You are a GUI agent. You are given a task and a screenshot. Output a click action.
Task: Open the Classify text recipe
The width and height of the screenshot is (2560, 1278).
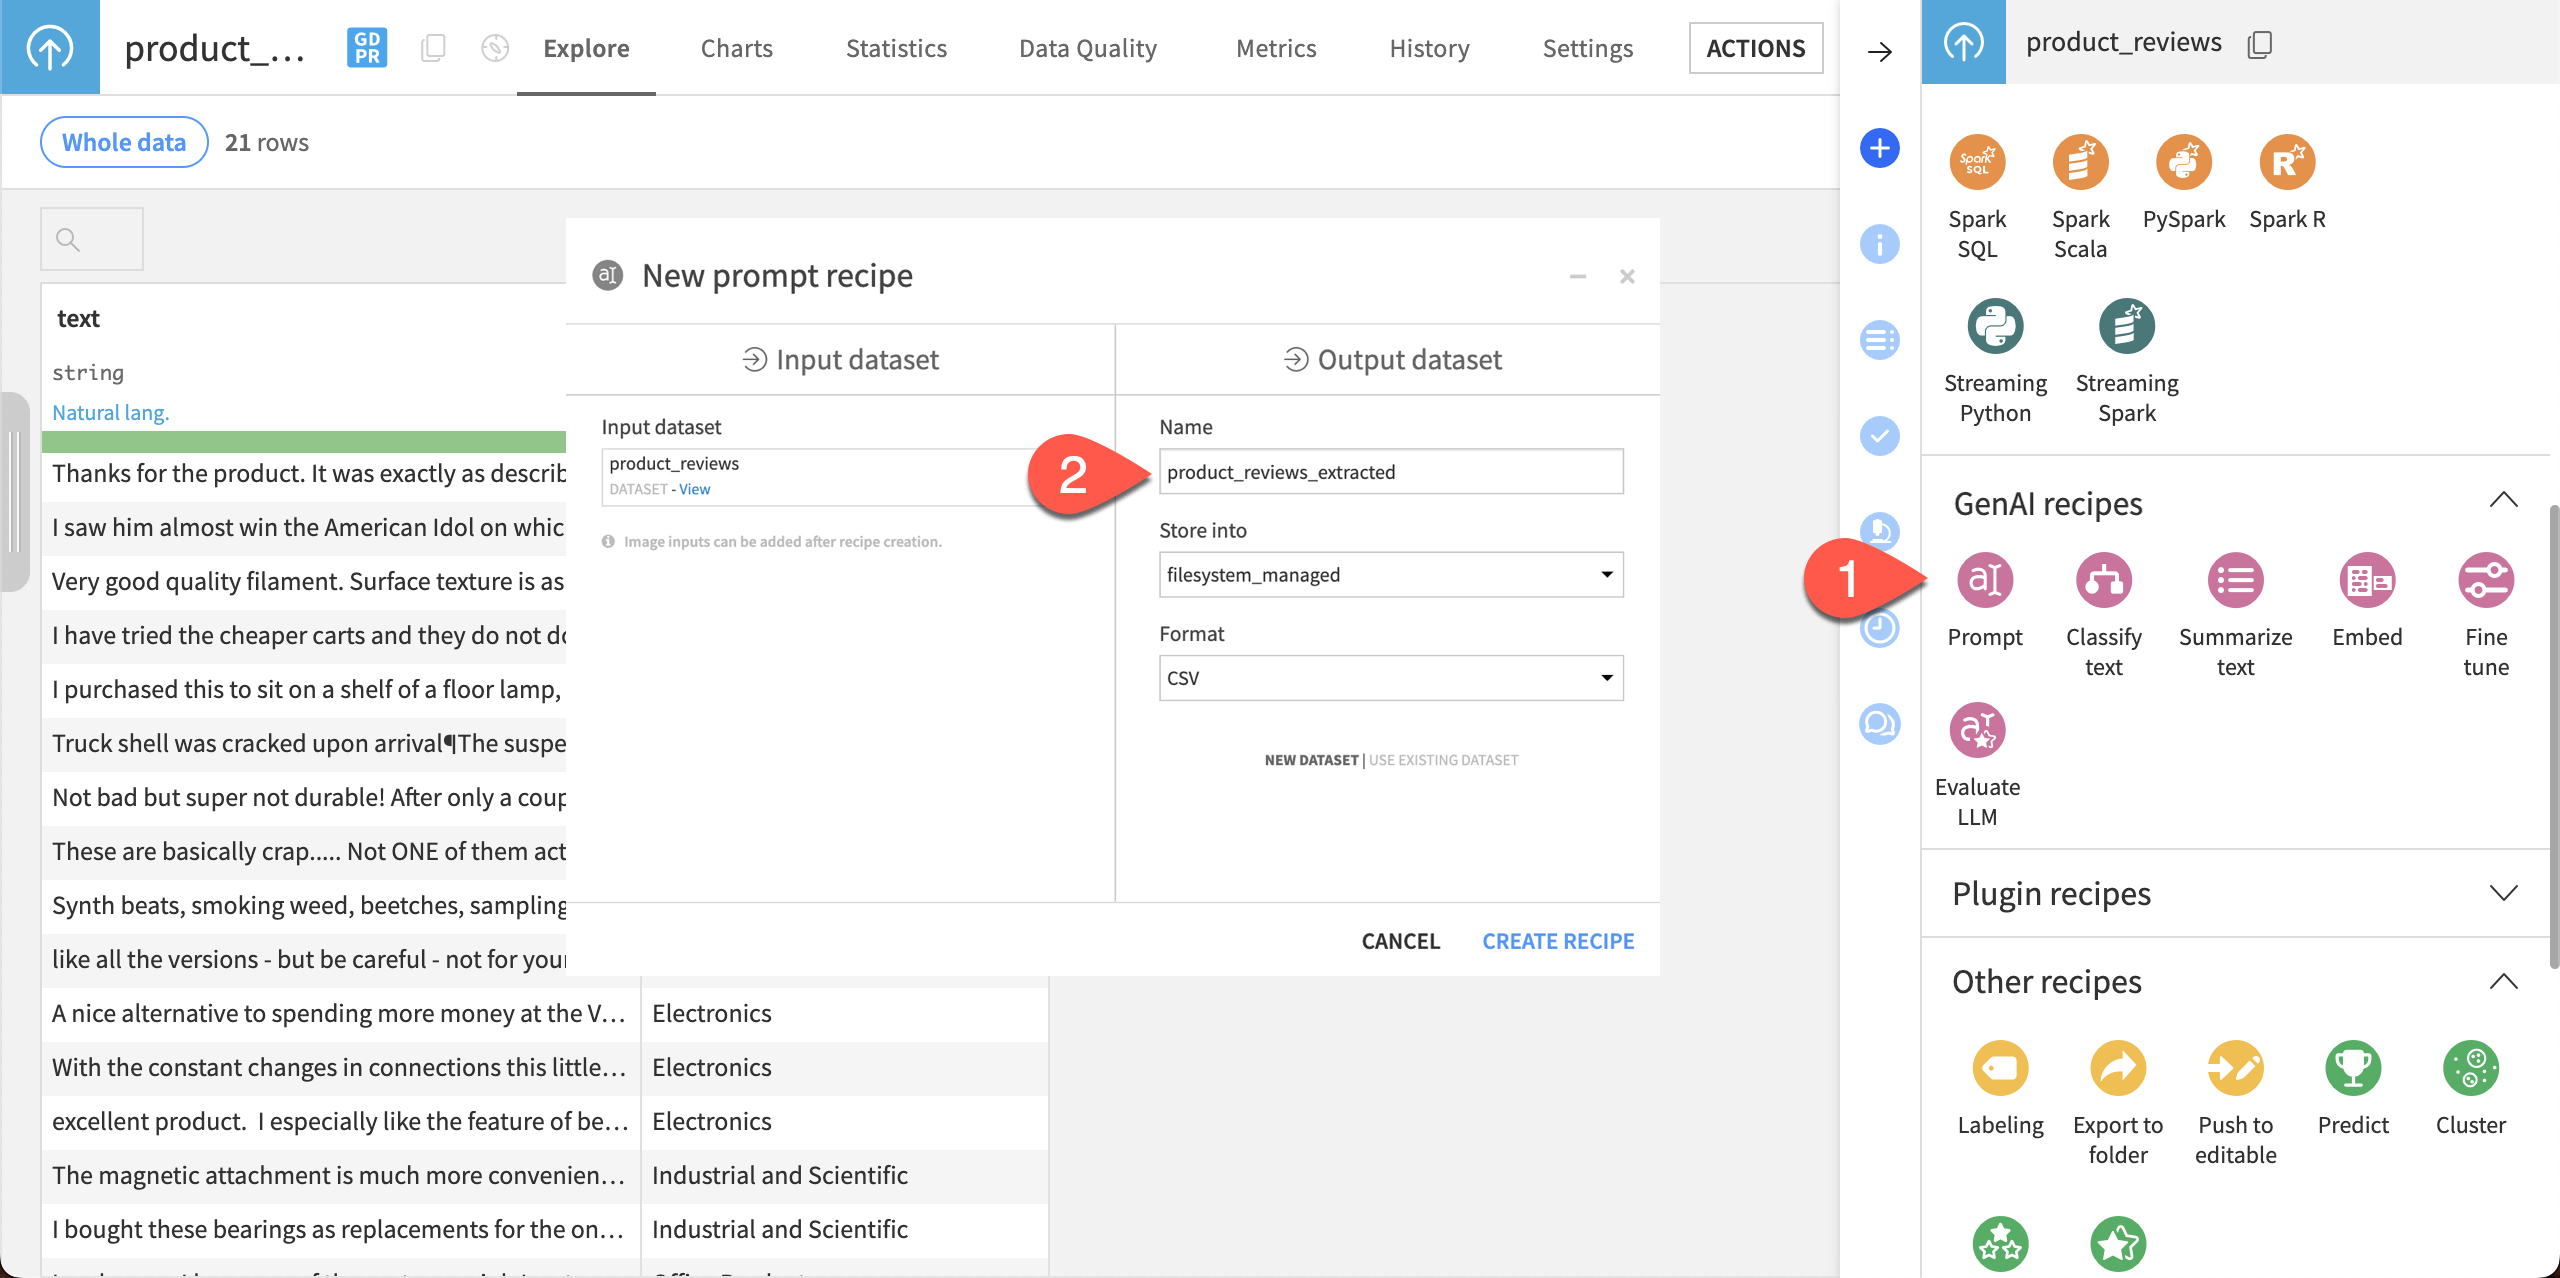pyautogui.click(x=2103, y=580)
